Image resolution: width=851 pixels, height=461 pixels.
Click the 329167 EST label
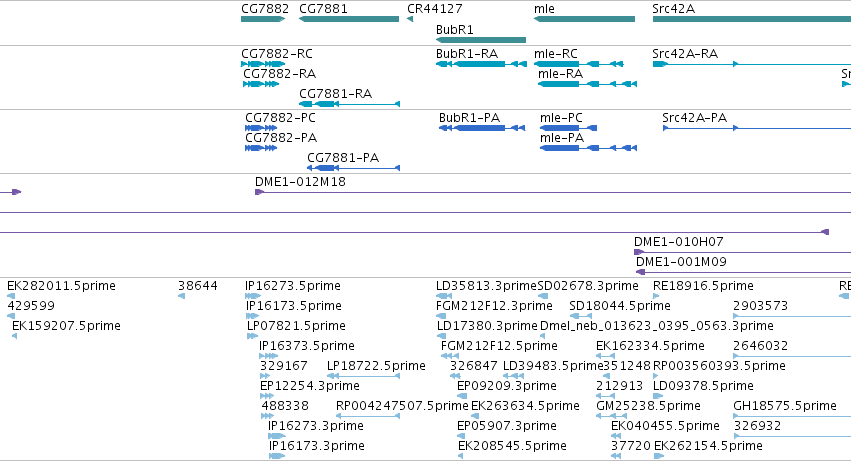284,366
